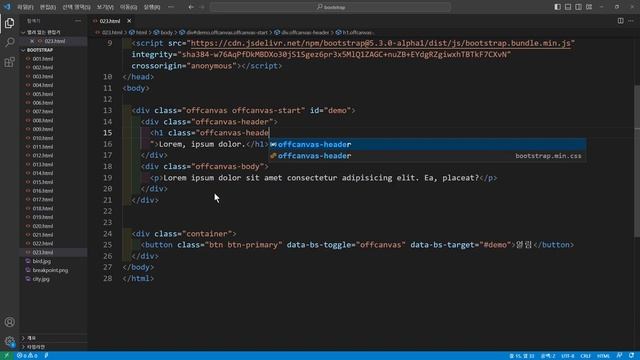The image size is (640, 360).
Task: Open bird.jpg in the file tree
Action: [x=53, y=261]
